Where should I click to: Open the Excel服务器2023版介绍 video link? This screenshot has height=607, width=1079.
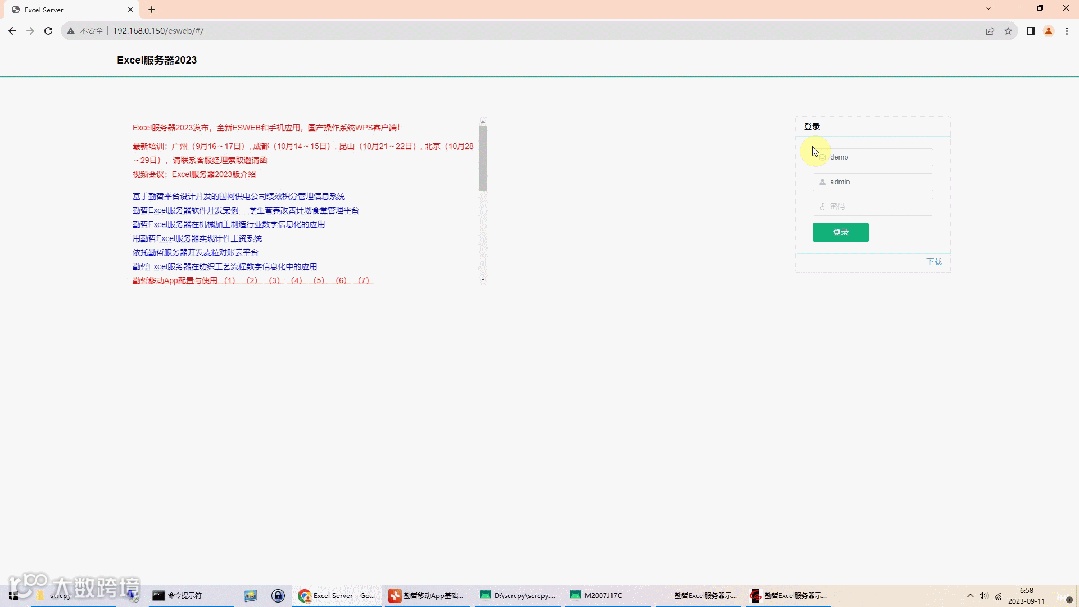click(x=214, y=175)
